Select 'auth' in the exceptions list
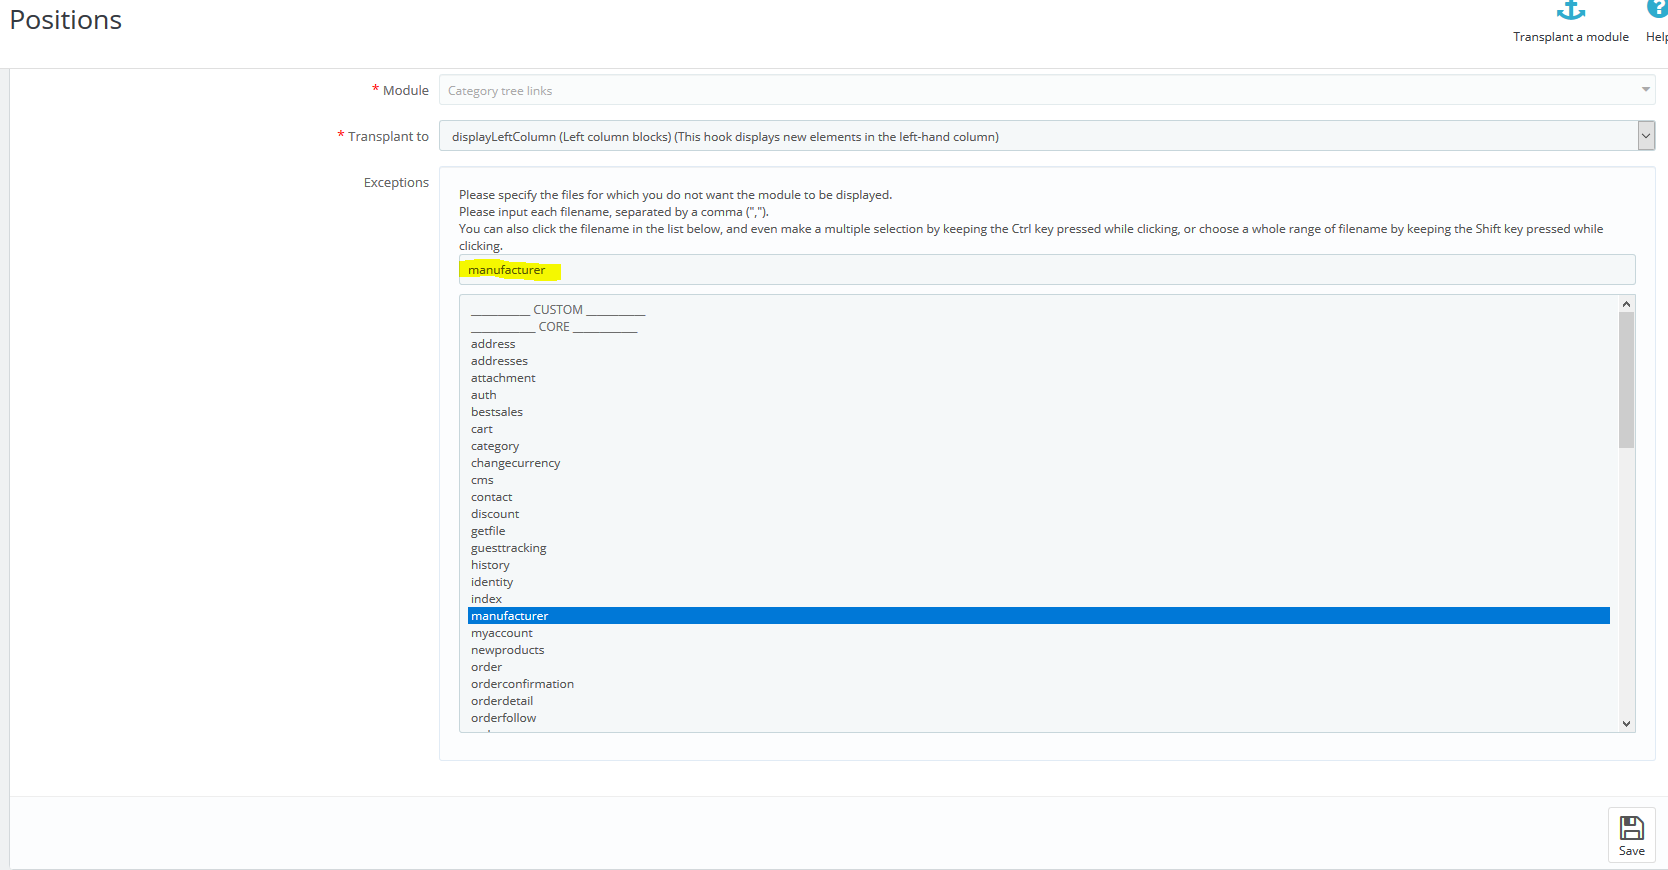 pyautogui.click(x=1039, y=395)
